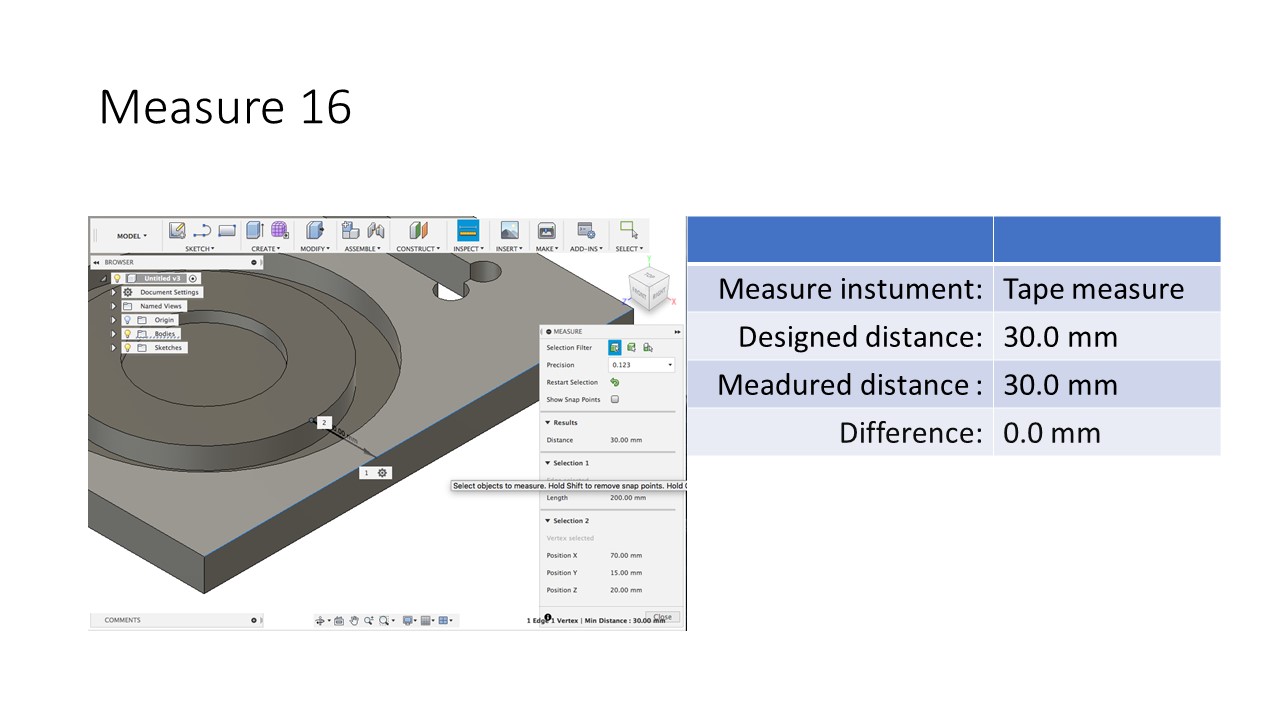
Task: Click the Press Pull icon in Modify
Action: (315, 230)
